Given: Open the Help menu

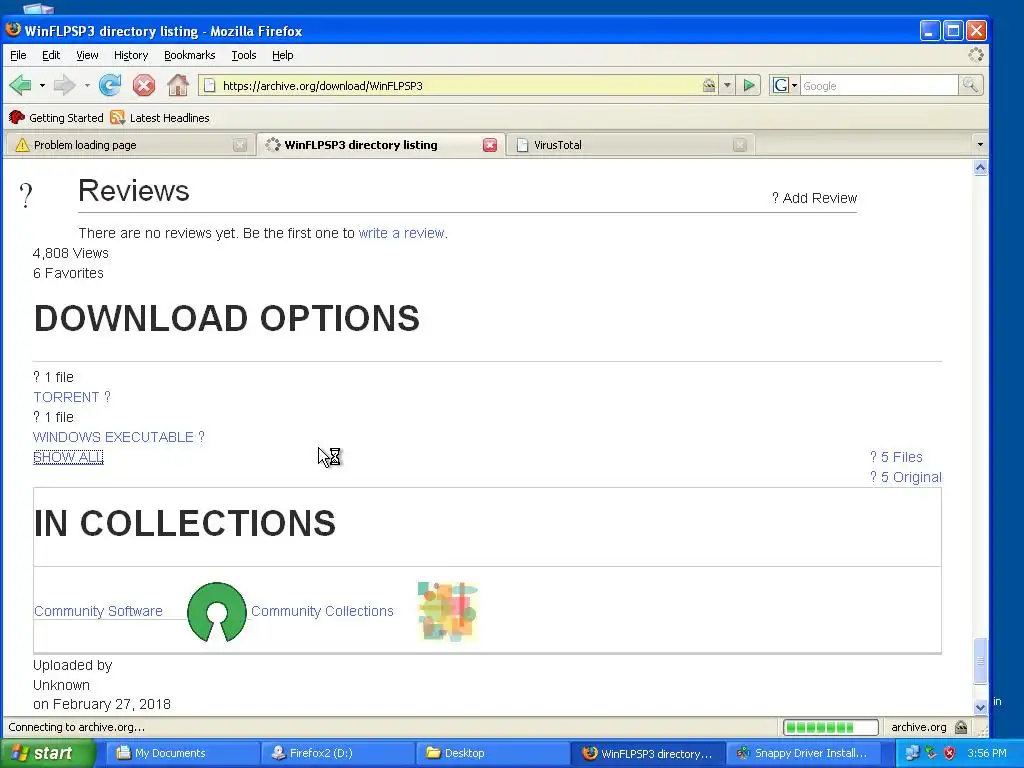Looking at the screenshot, I should point(282,56).
